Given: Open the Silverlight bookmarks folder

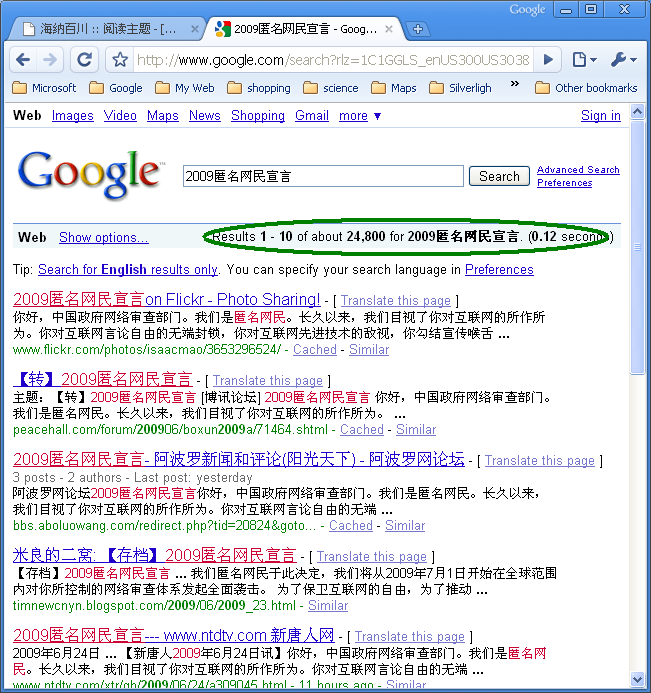Looking at the screenshot, I should (460, 88).
